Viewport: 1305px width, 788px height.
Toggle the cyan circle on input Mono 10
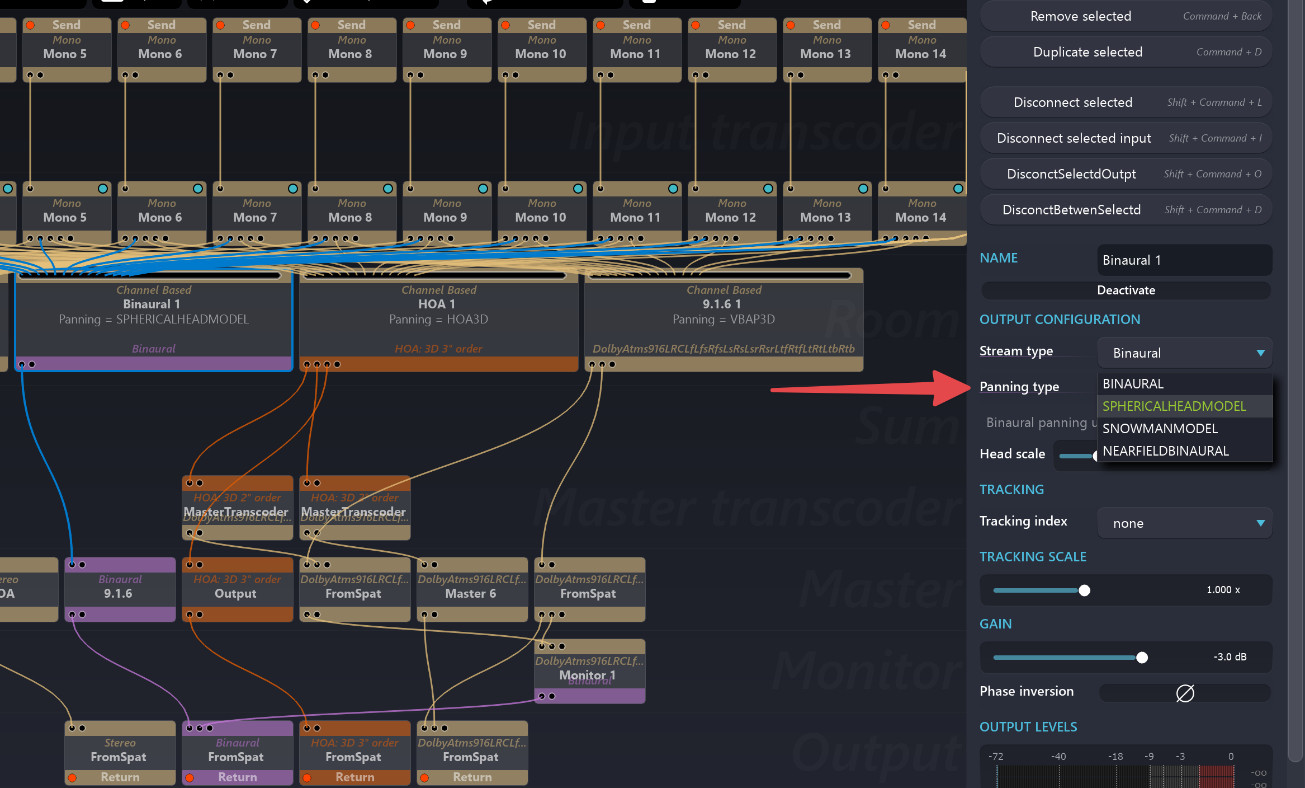(577, 188)
